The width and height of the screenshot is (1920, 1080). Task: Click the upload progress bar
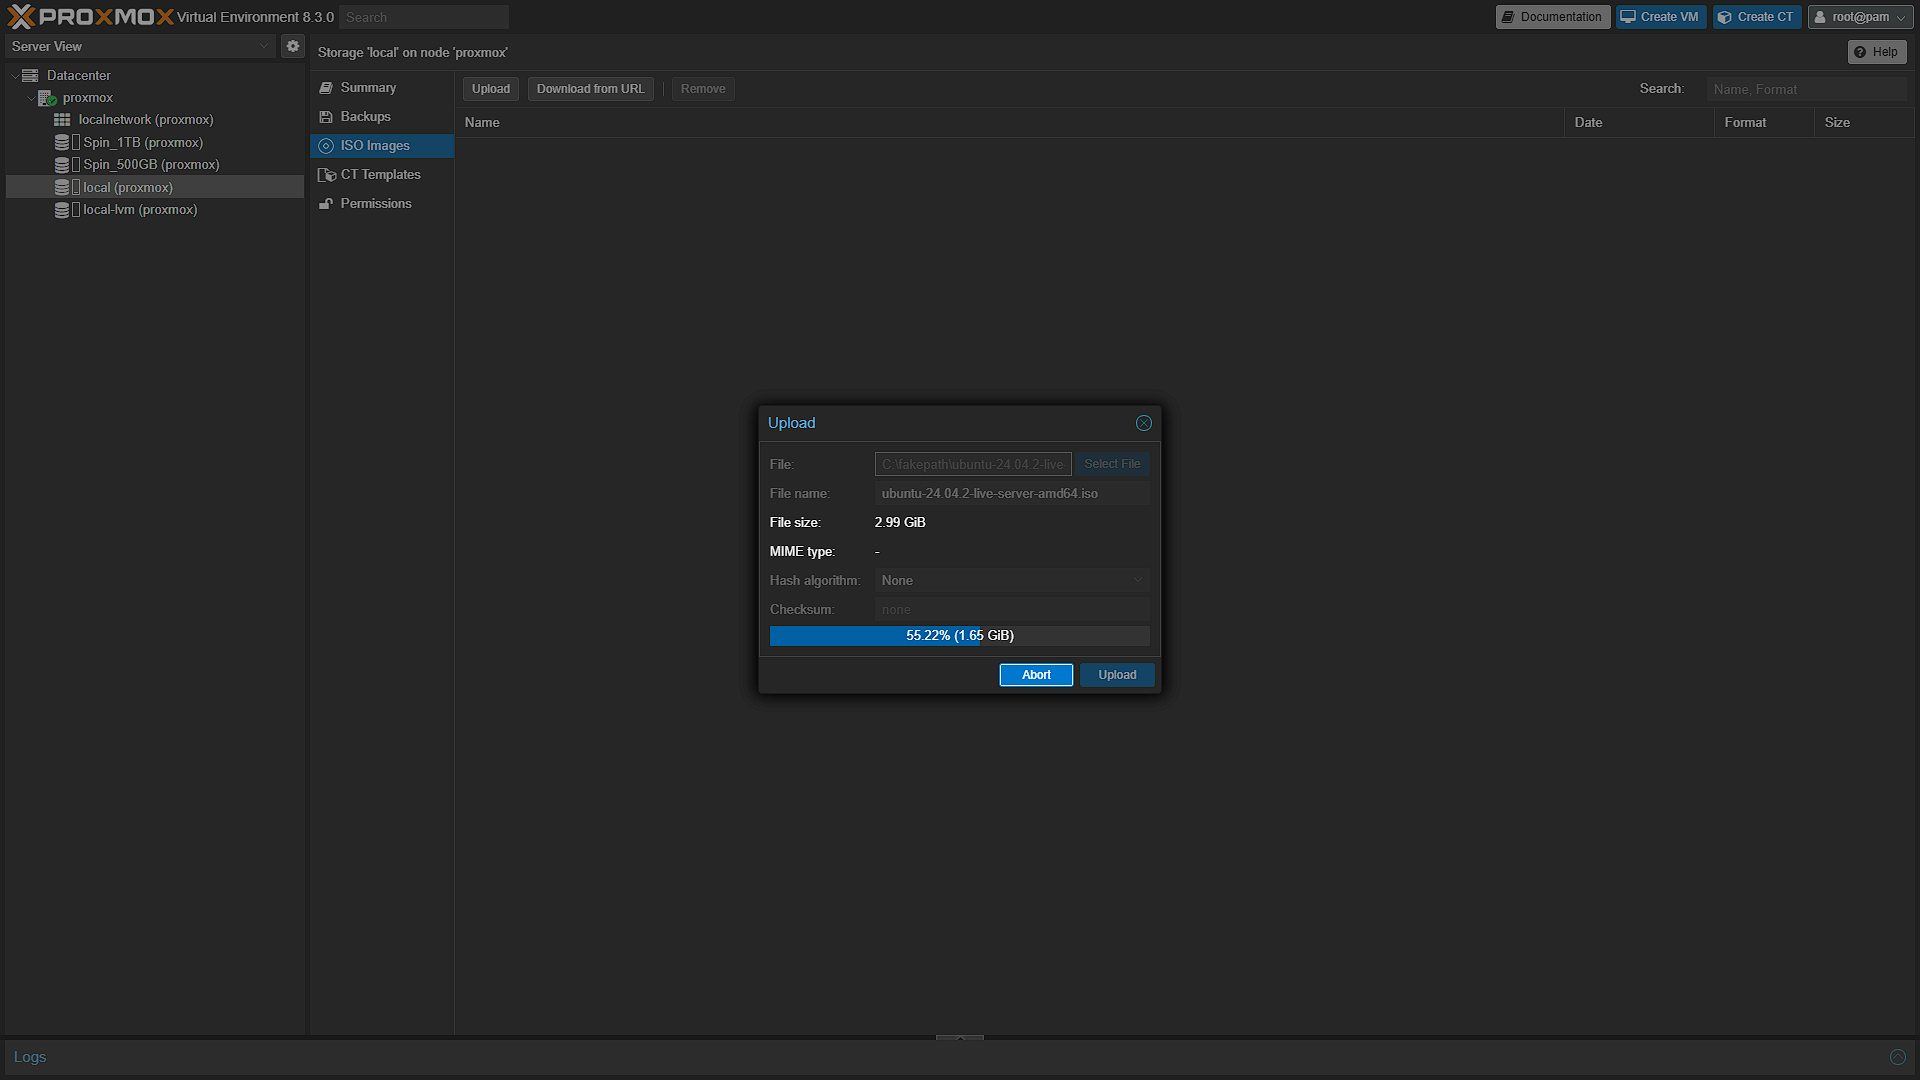pos(960,636)
